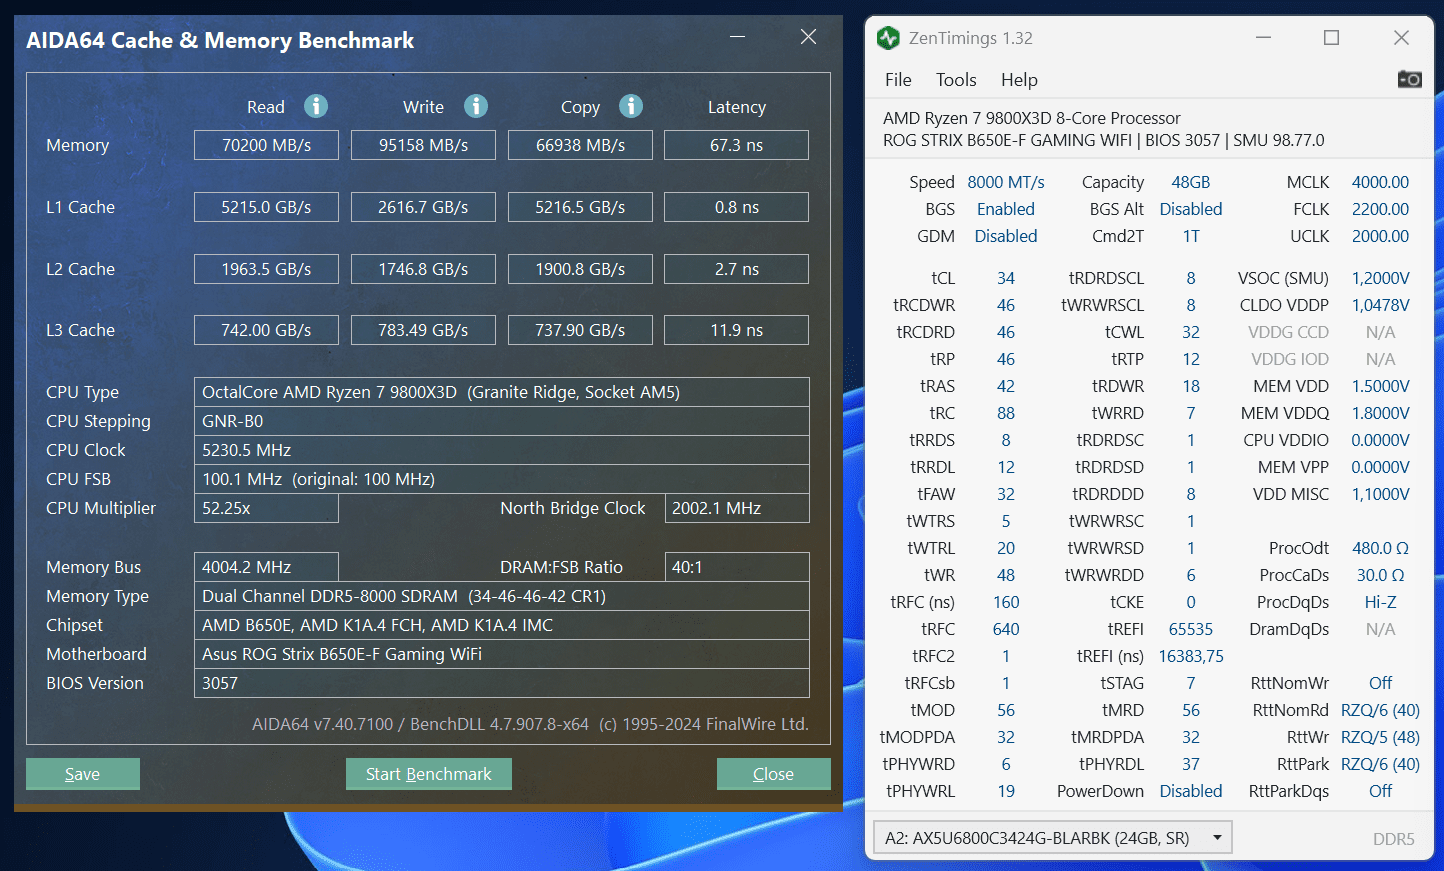The height and width of the screenshot is (871, 1444).
Task: Click the BIOS Version field 3057
Action: [x=501, y=683]
